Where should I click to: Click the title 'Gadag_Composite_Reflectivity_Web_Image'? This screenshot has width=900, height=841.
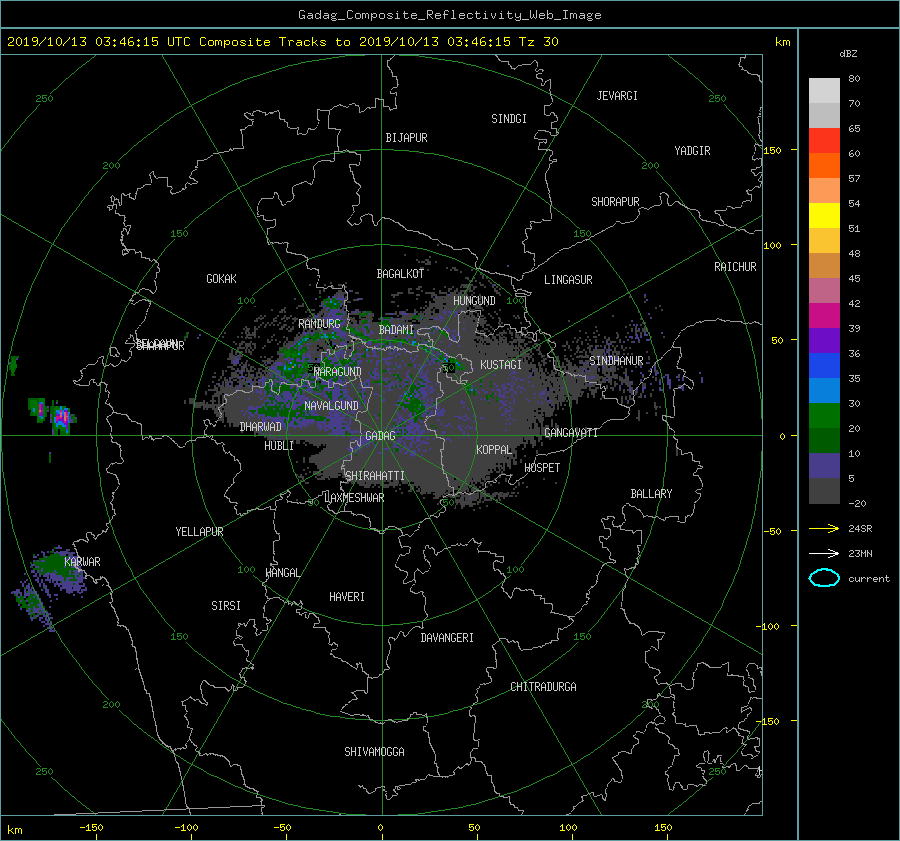pos(449,15)
